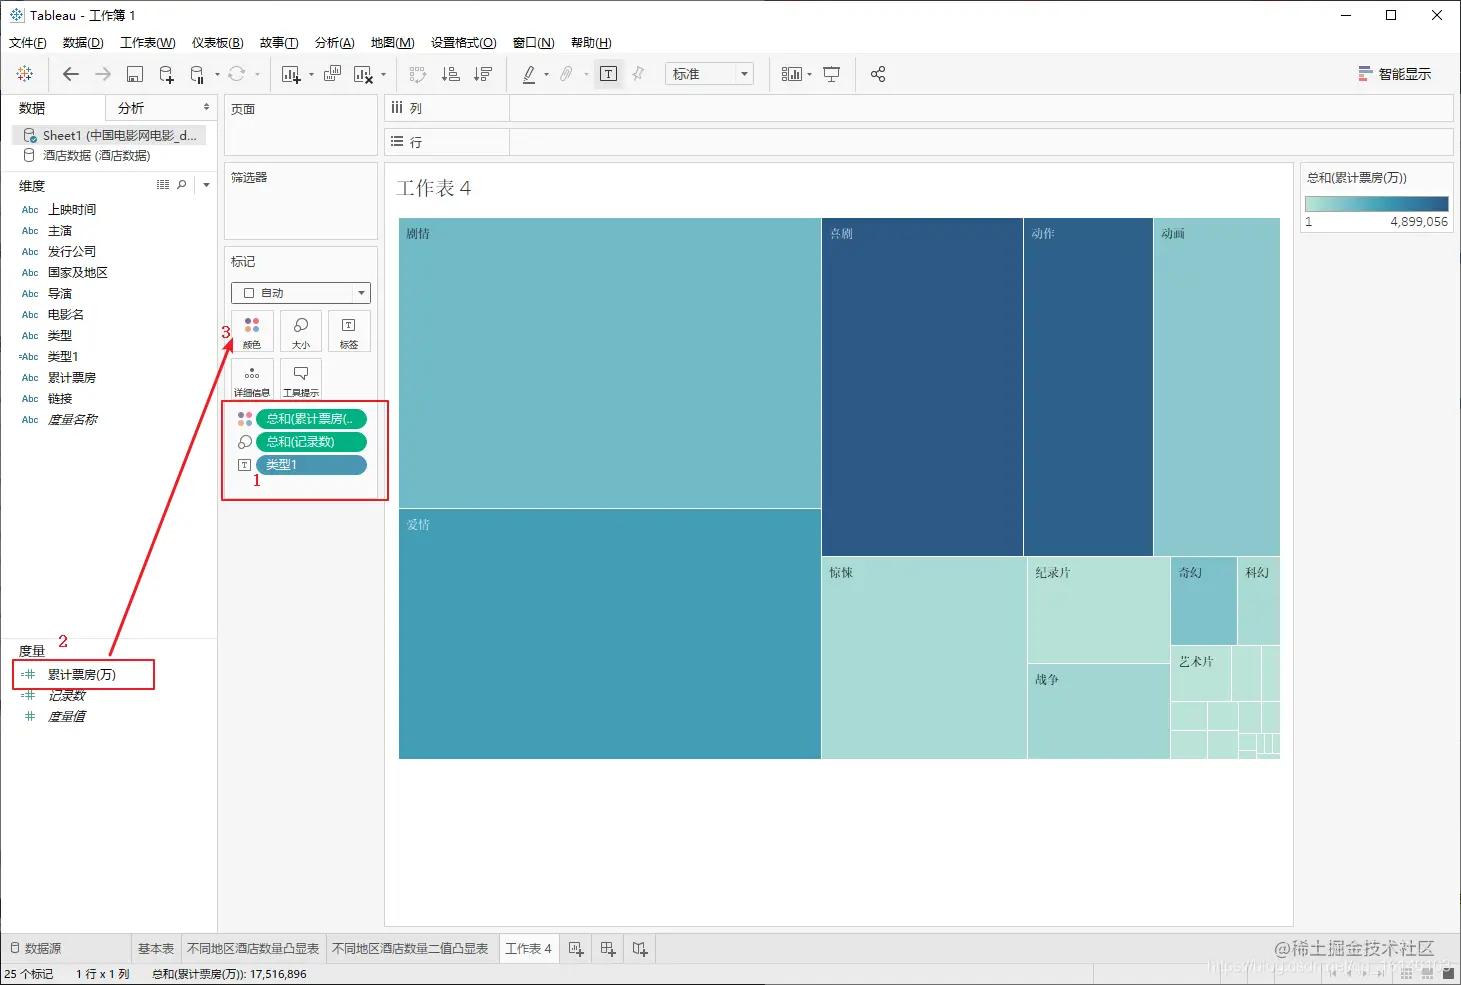Click the color legend gradient bar
Viewport: 1461px width, 985px height.
click(1376, 204)
